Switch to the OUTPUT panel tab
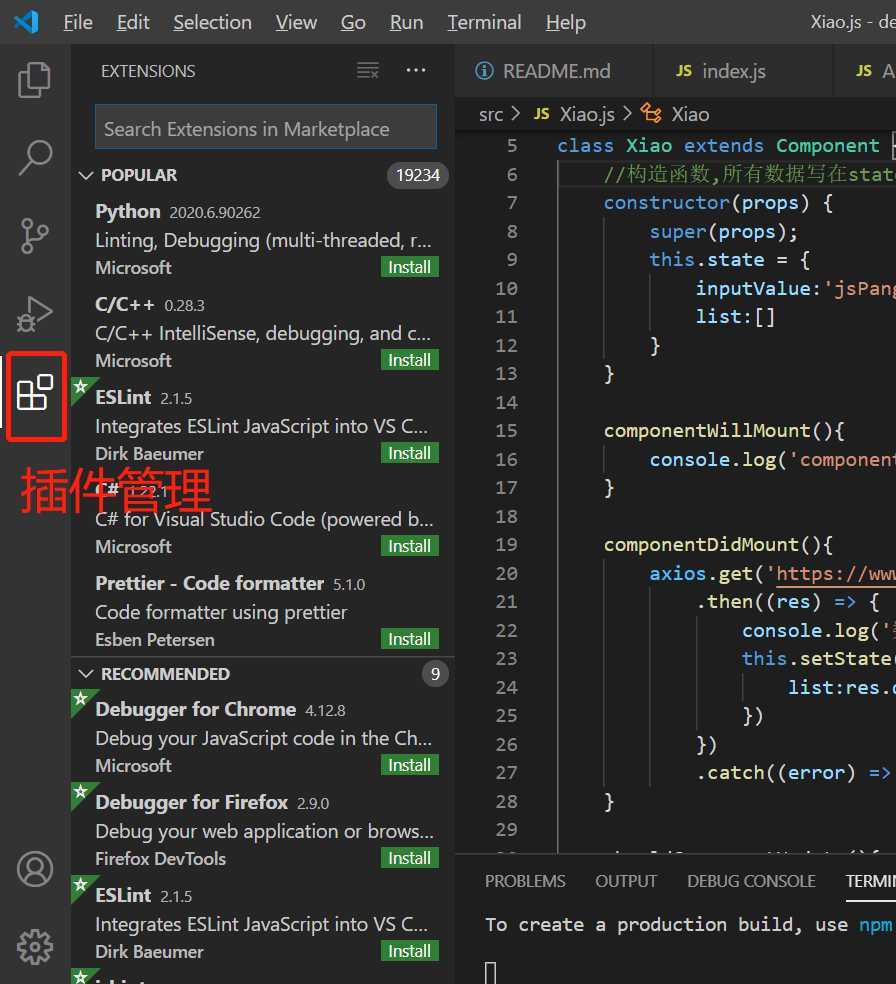Image resolution: width=896 pixels, height=984 pixels. point(626,881)
